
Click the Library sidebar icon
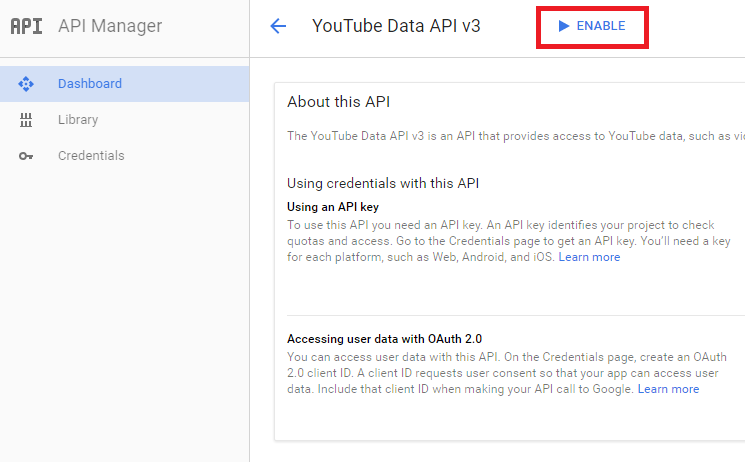pos(27,120)
